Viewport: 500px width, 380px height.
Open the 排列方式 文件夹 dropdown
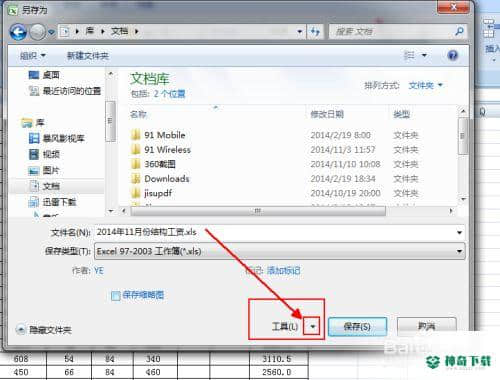(x=426, y=86)
